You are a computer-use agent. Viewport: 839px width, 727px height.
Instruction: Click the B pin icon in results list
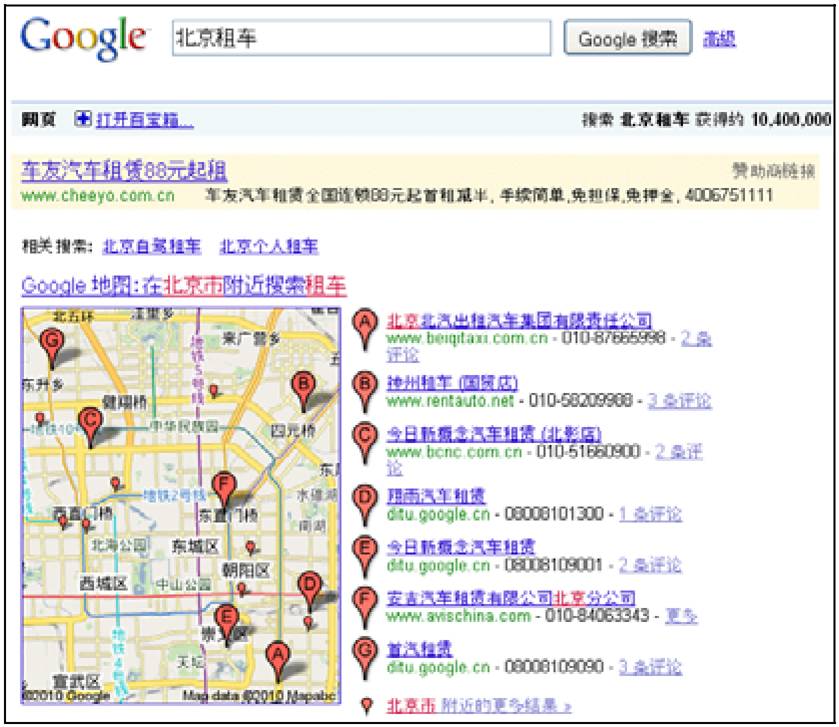(365, 392)
